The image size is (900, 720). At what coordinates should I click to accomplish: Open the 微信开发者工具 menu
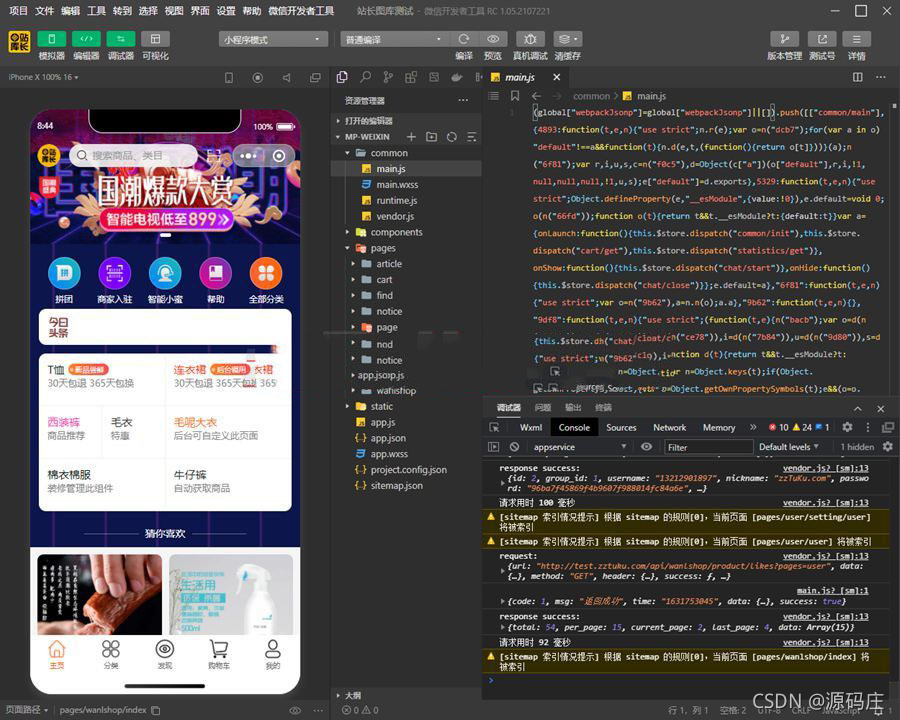(x=301, y=10)
